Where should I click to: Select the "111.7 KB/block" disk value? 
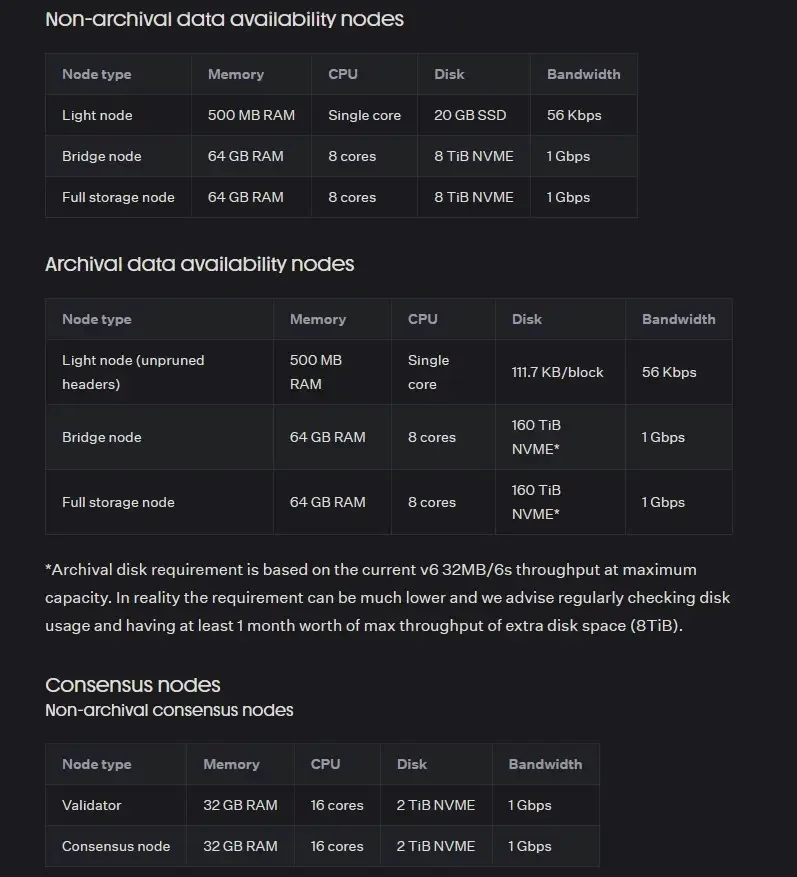[x=557, y=372]
